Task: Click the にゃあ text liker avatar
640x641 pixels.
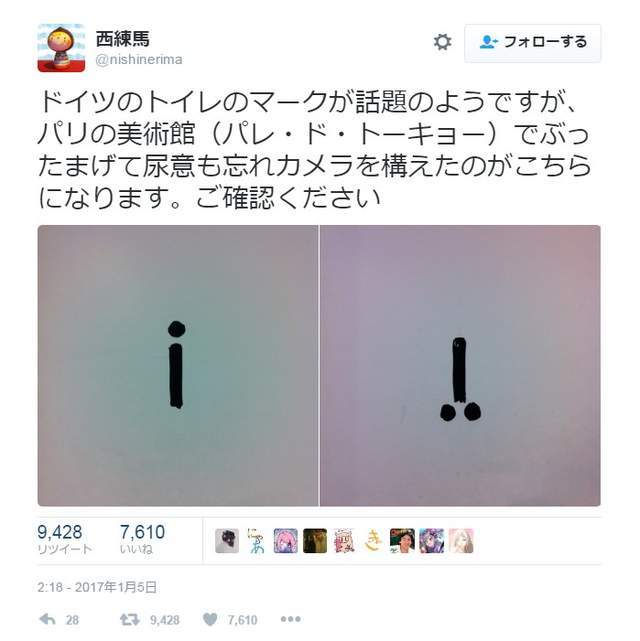Action: [x=256, y=541]
